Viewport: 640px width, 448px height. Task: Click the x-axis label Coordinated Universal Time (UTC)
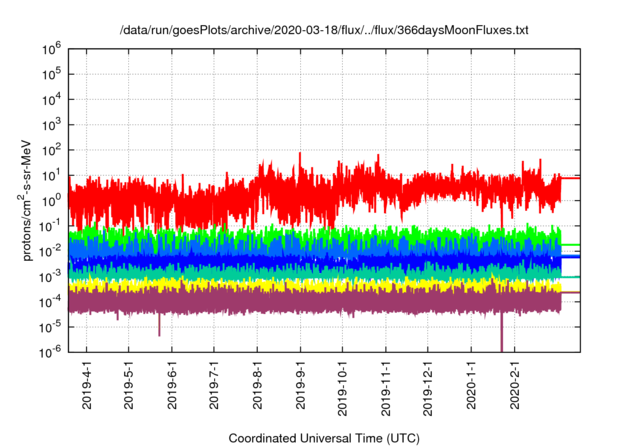tap(324, 438)
